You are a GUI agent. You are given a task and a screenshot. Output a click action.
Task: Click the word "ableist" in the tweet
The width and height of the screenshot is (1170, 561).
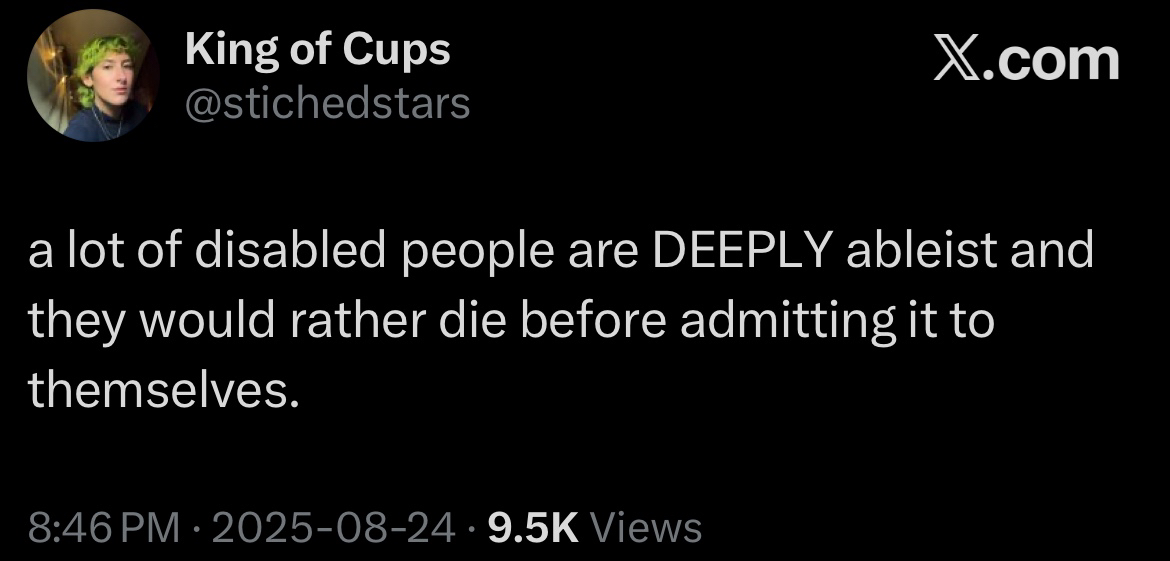(x=923, y=252)
